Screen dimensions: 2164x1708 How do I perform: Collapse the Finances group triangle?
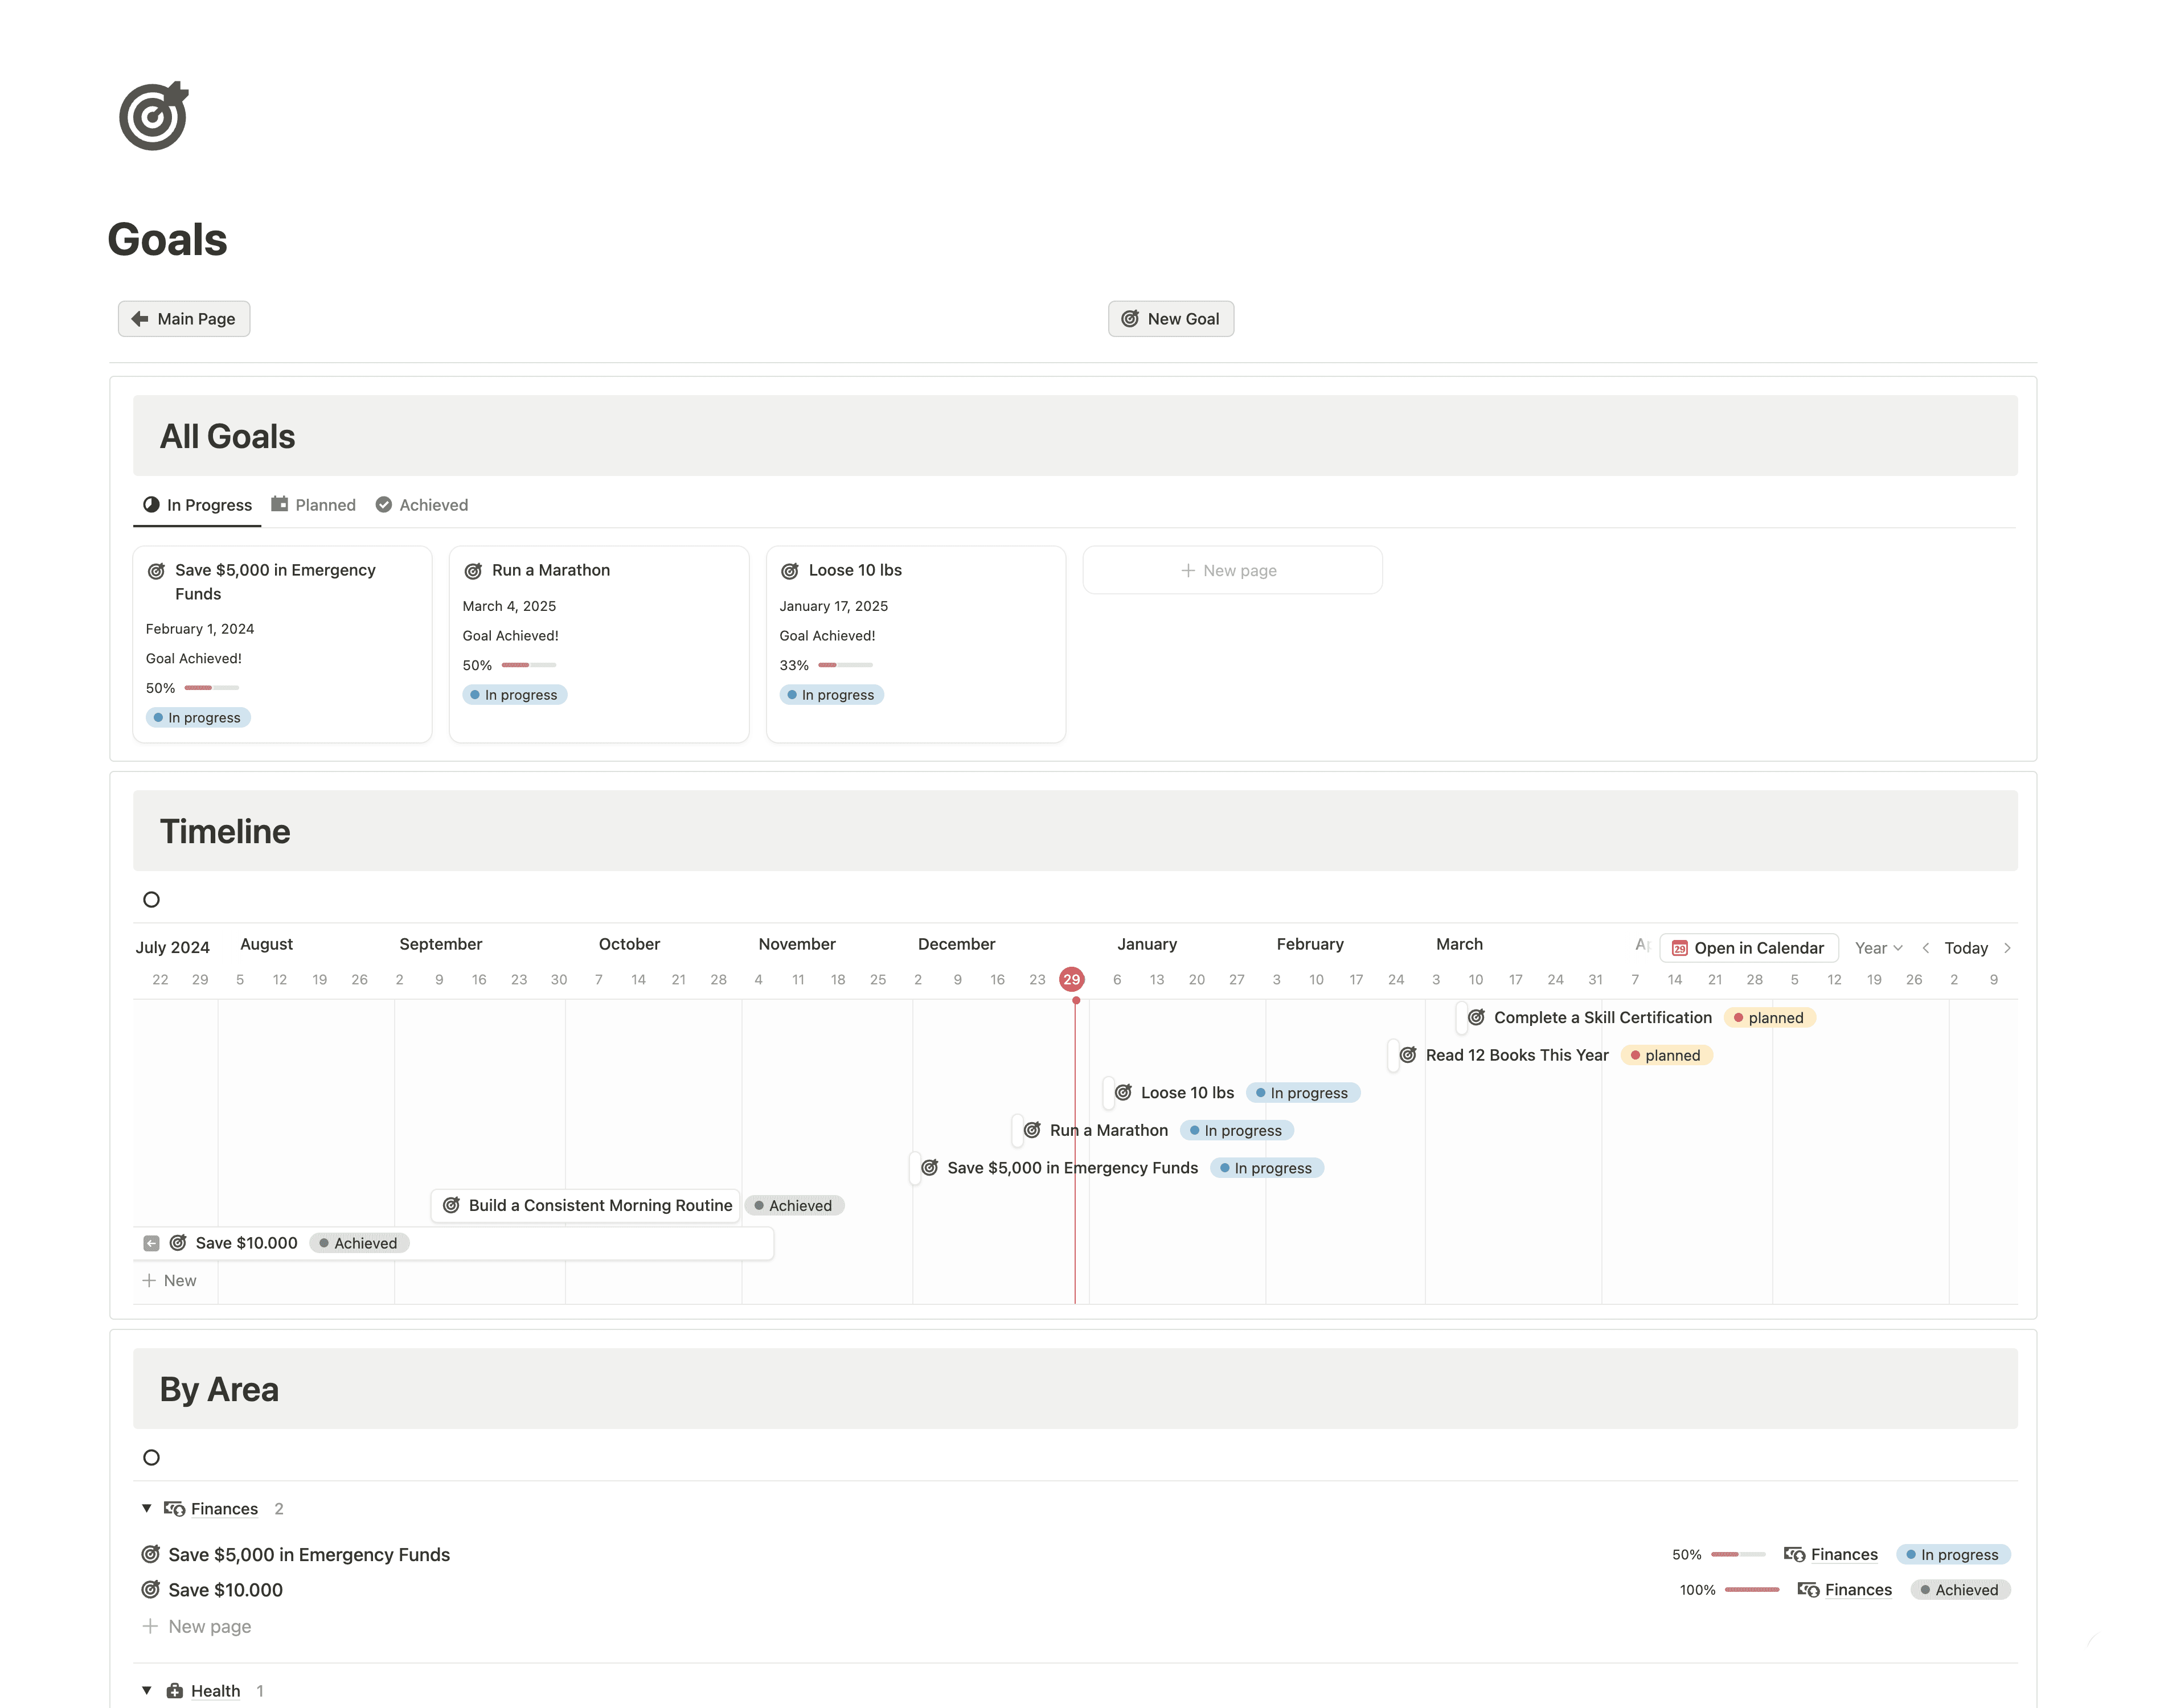pos(147,1508)
